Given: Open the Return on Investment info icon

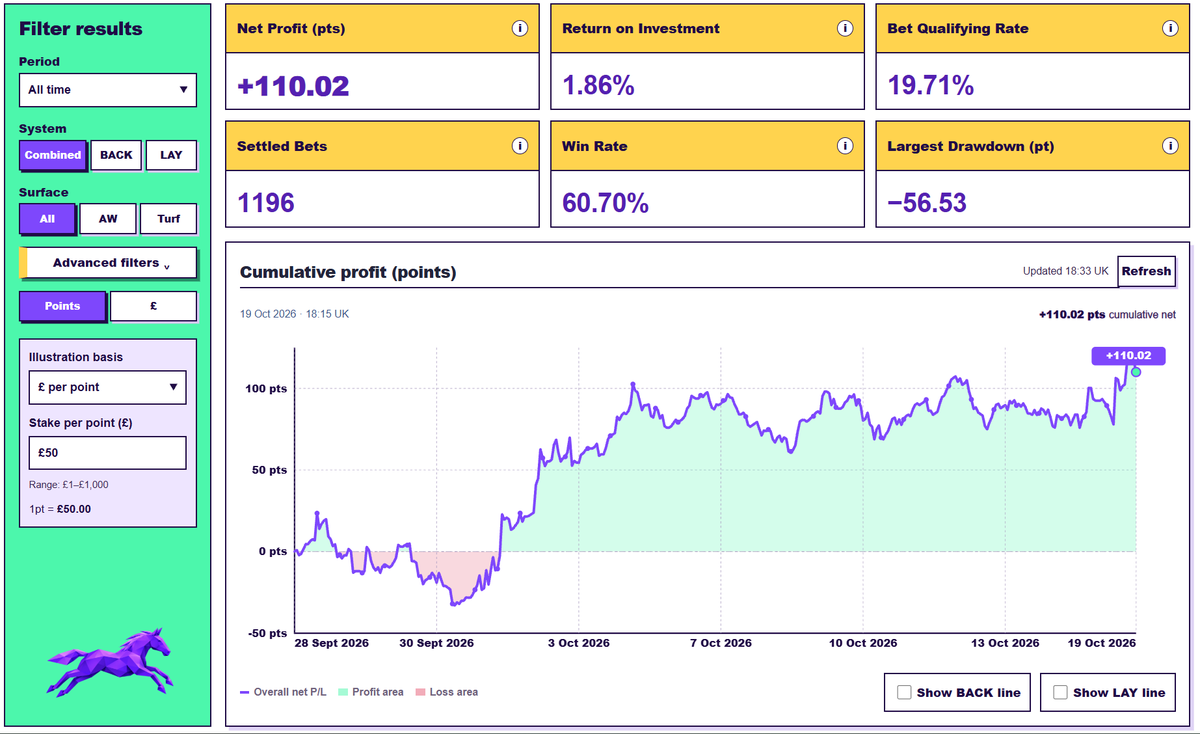Looking at the screenshot, I should 845,29.
